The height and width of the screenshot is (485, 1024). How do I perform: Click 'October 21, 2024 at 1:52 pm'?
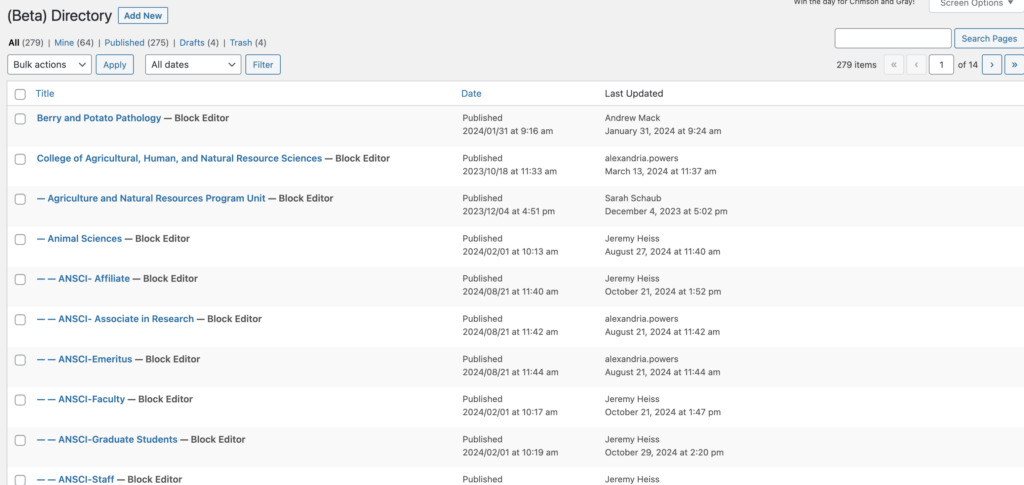pyautogui.click(x=663, y=292)
